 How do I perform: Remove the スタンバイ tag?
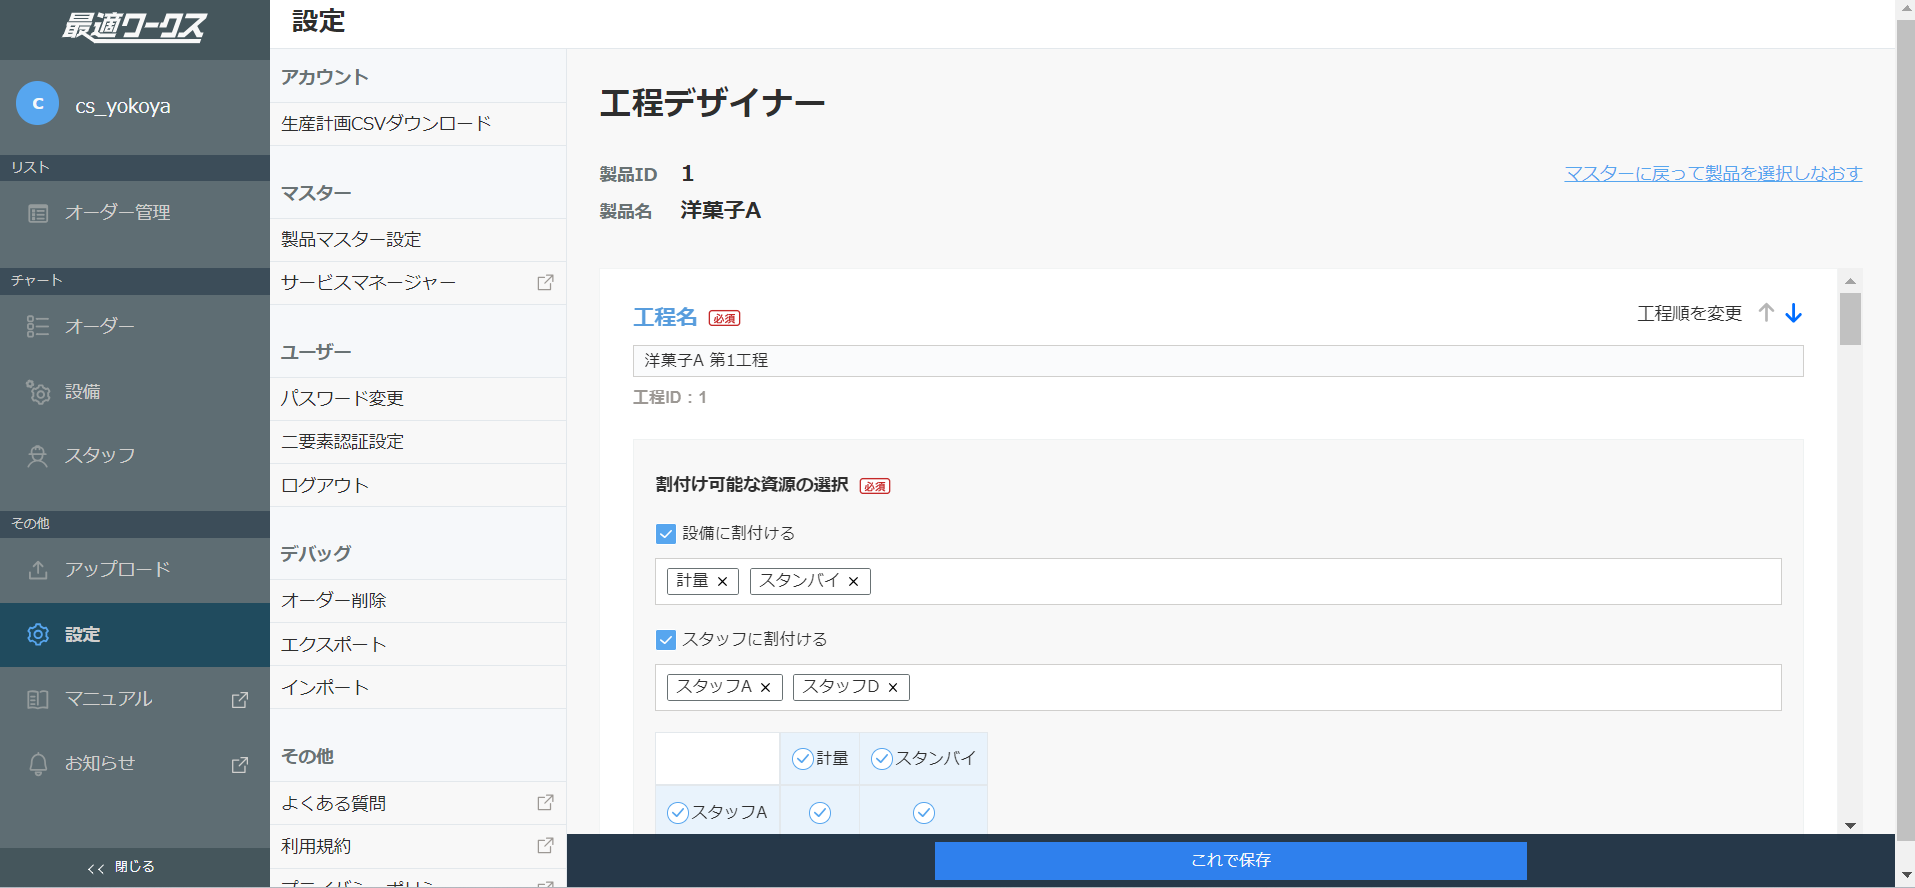[853, 581]
